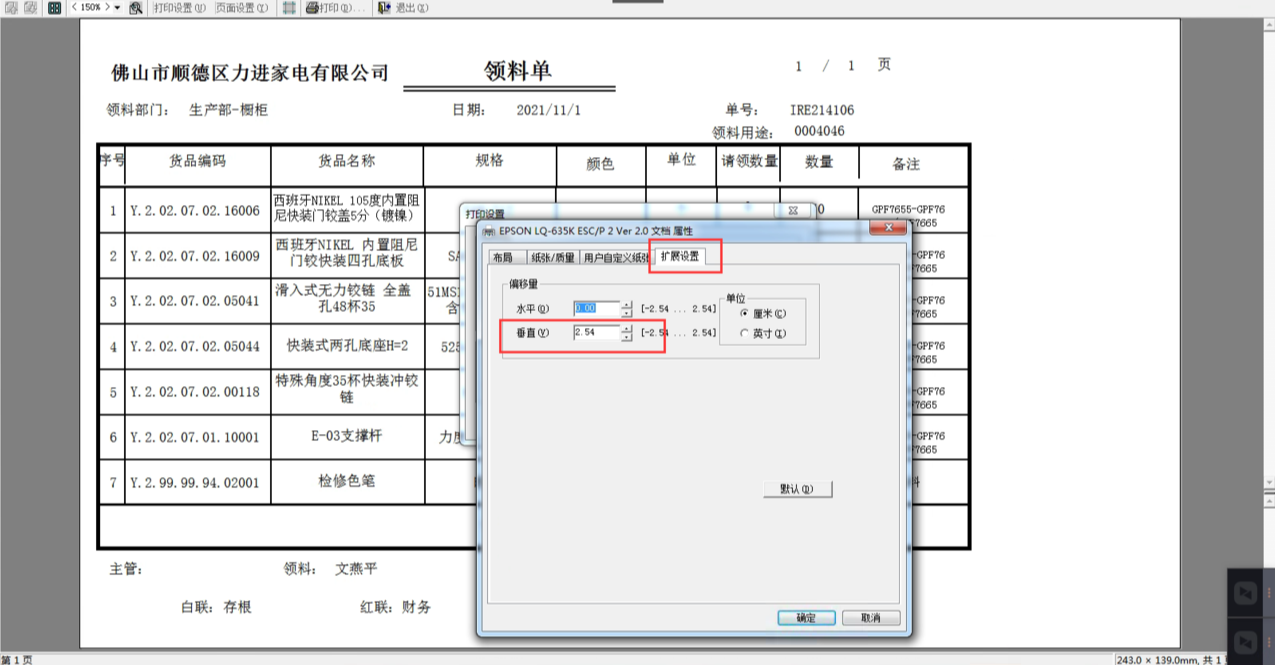Open the zoom level dropdown arrow
This screenshot has height=665, width=1275.
click(x=116, y=8)
